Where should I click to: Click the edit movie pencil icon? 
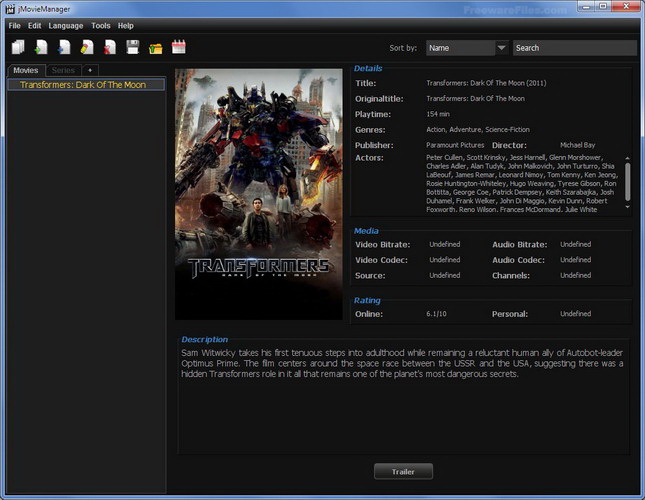click(x=86, y=47)
